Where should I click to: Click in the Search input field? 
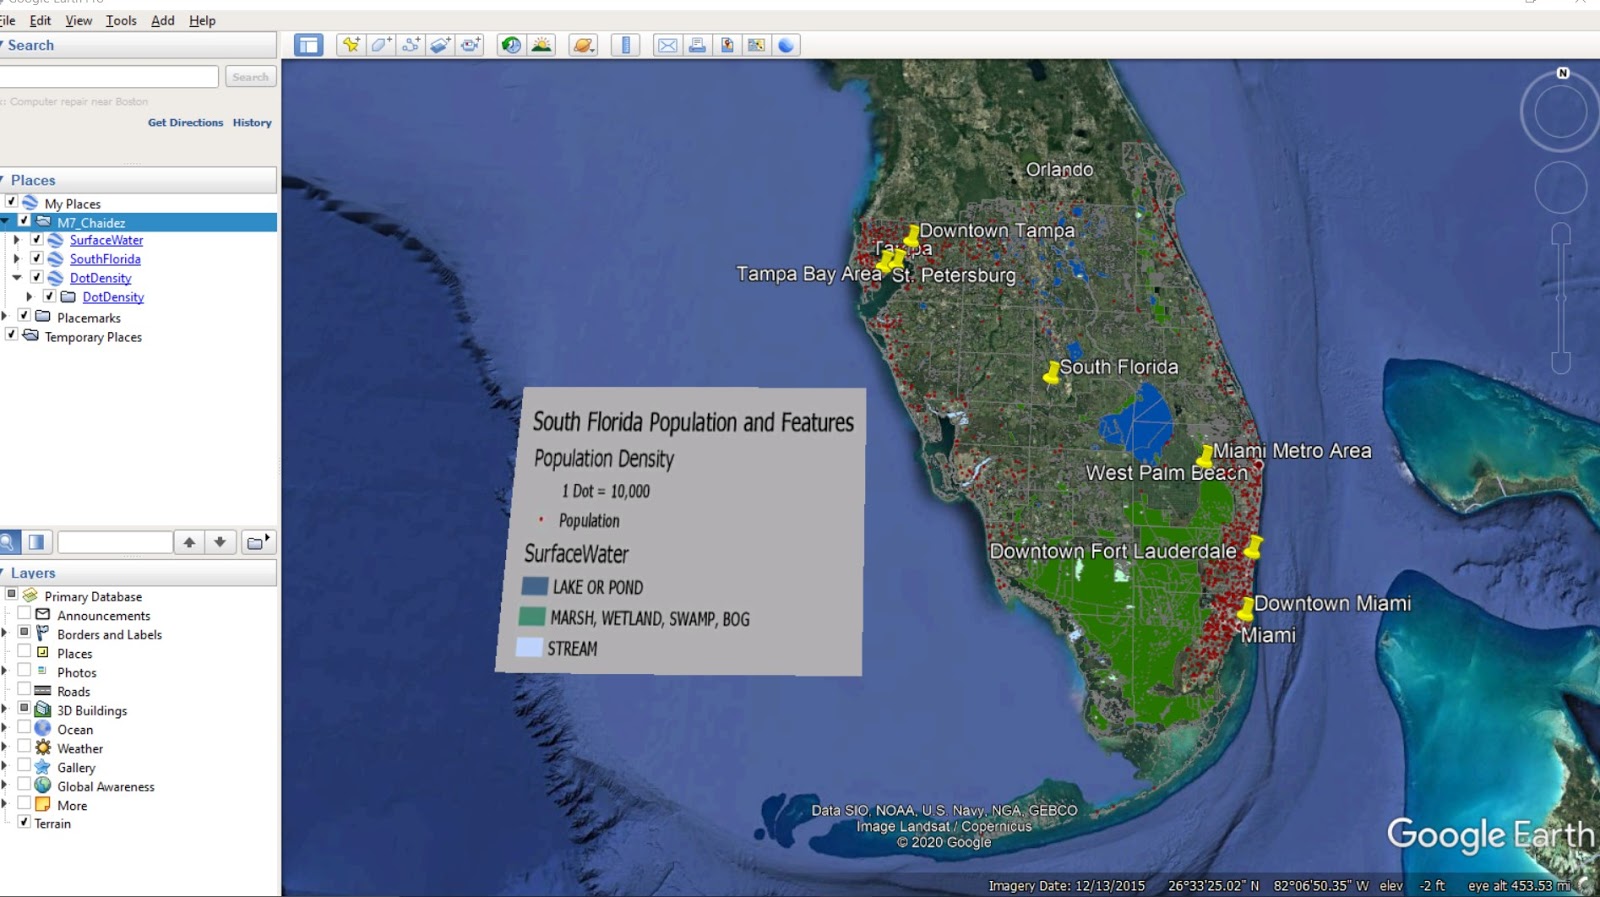pyautogui.click(x=109, y=77)
